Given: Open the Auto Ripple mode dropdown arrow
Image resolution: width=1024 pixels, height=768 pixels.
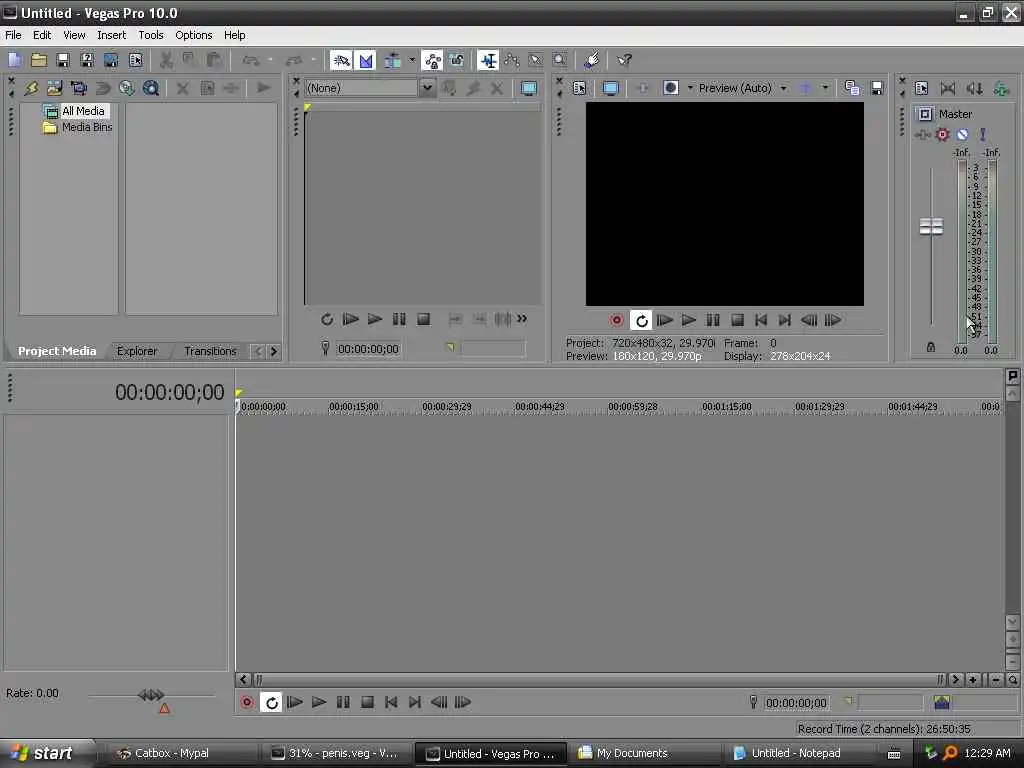Looking at the screenshot, I should click(411, 61).
